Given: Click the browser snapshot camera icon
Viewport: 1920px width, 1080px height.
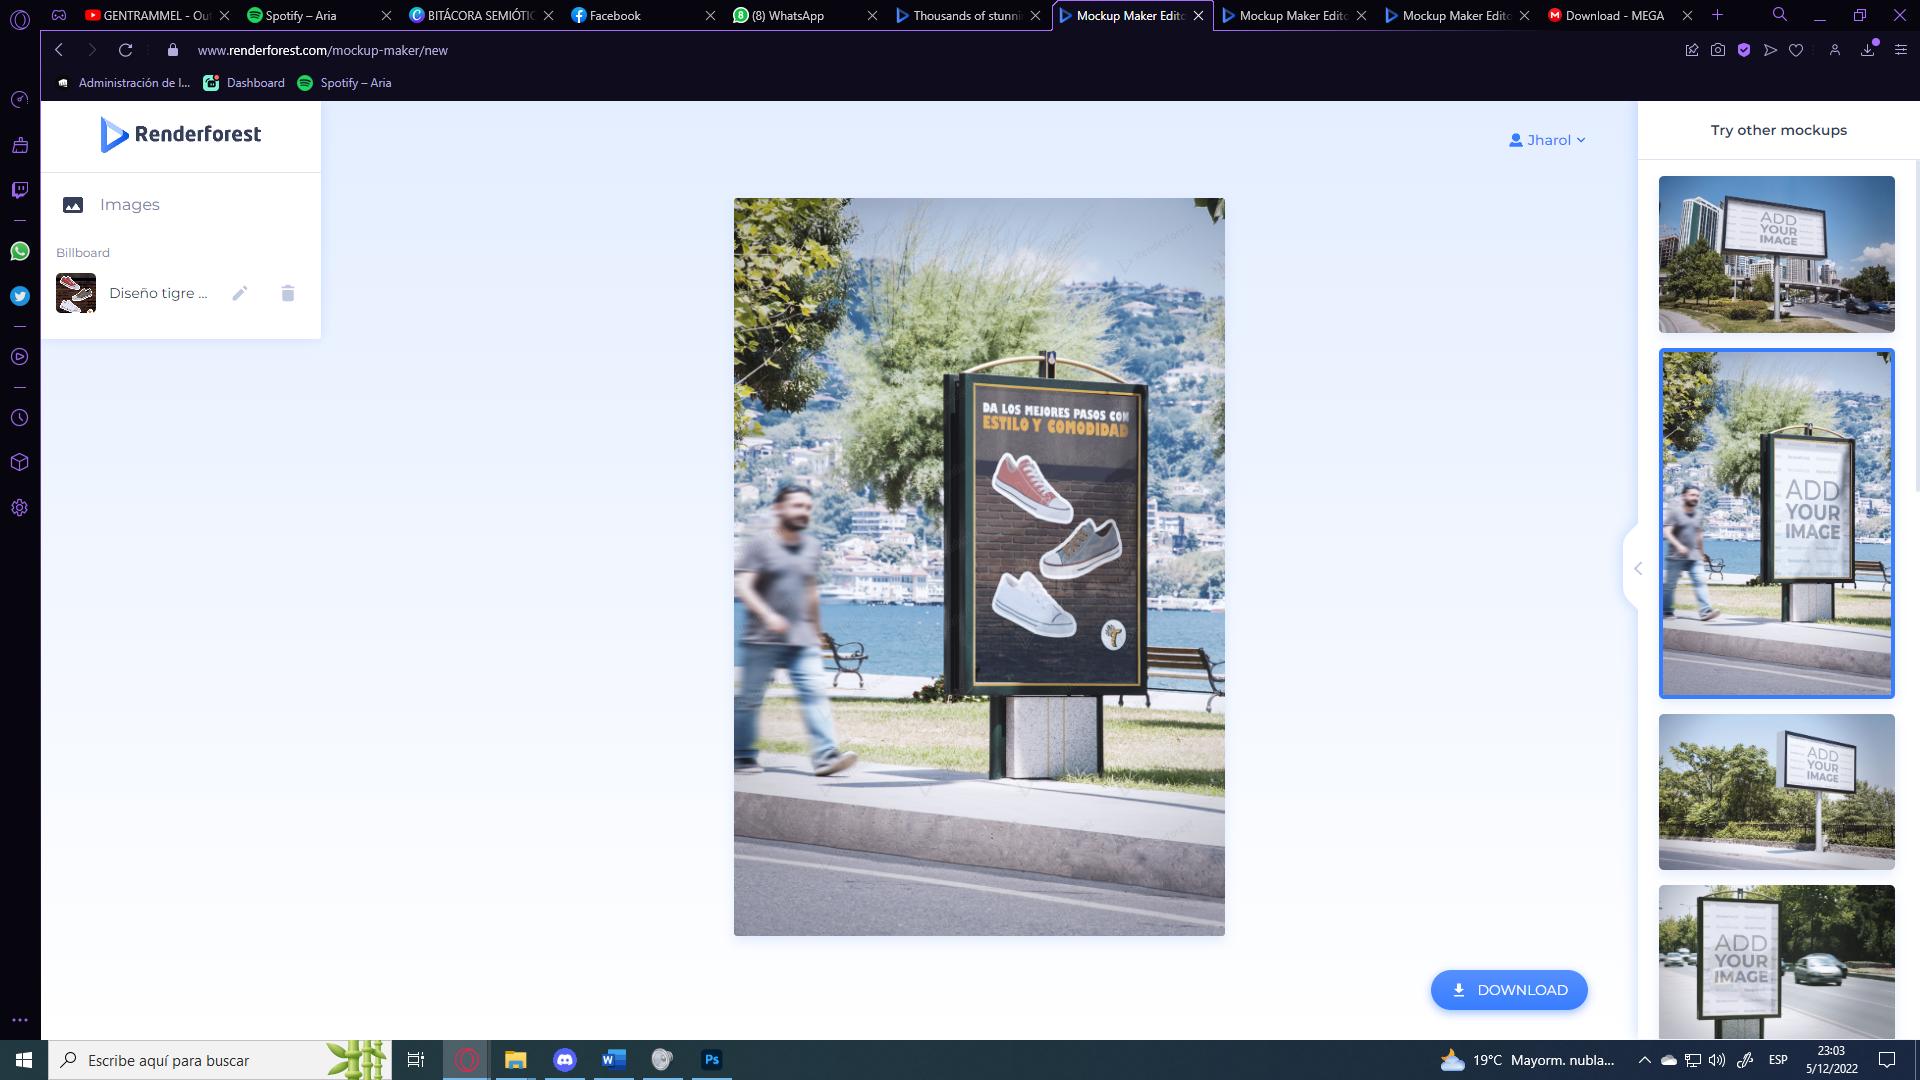Looking at the screenshot, I should tap(1718, 50).
